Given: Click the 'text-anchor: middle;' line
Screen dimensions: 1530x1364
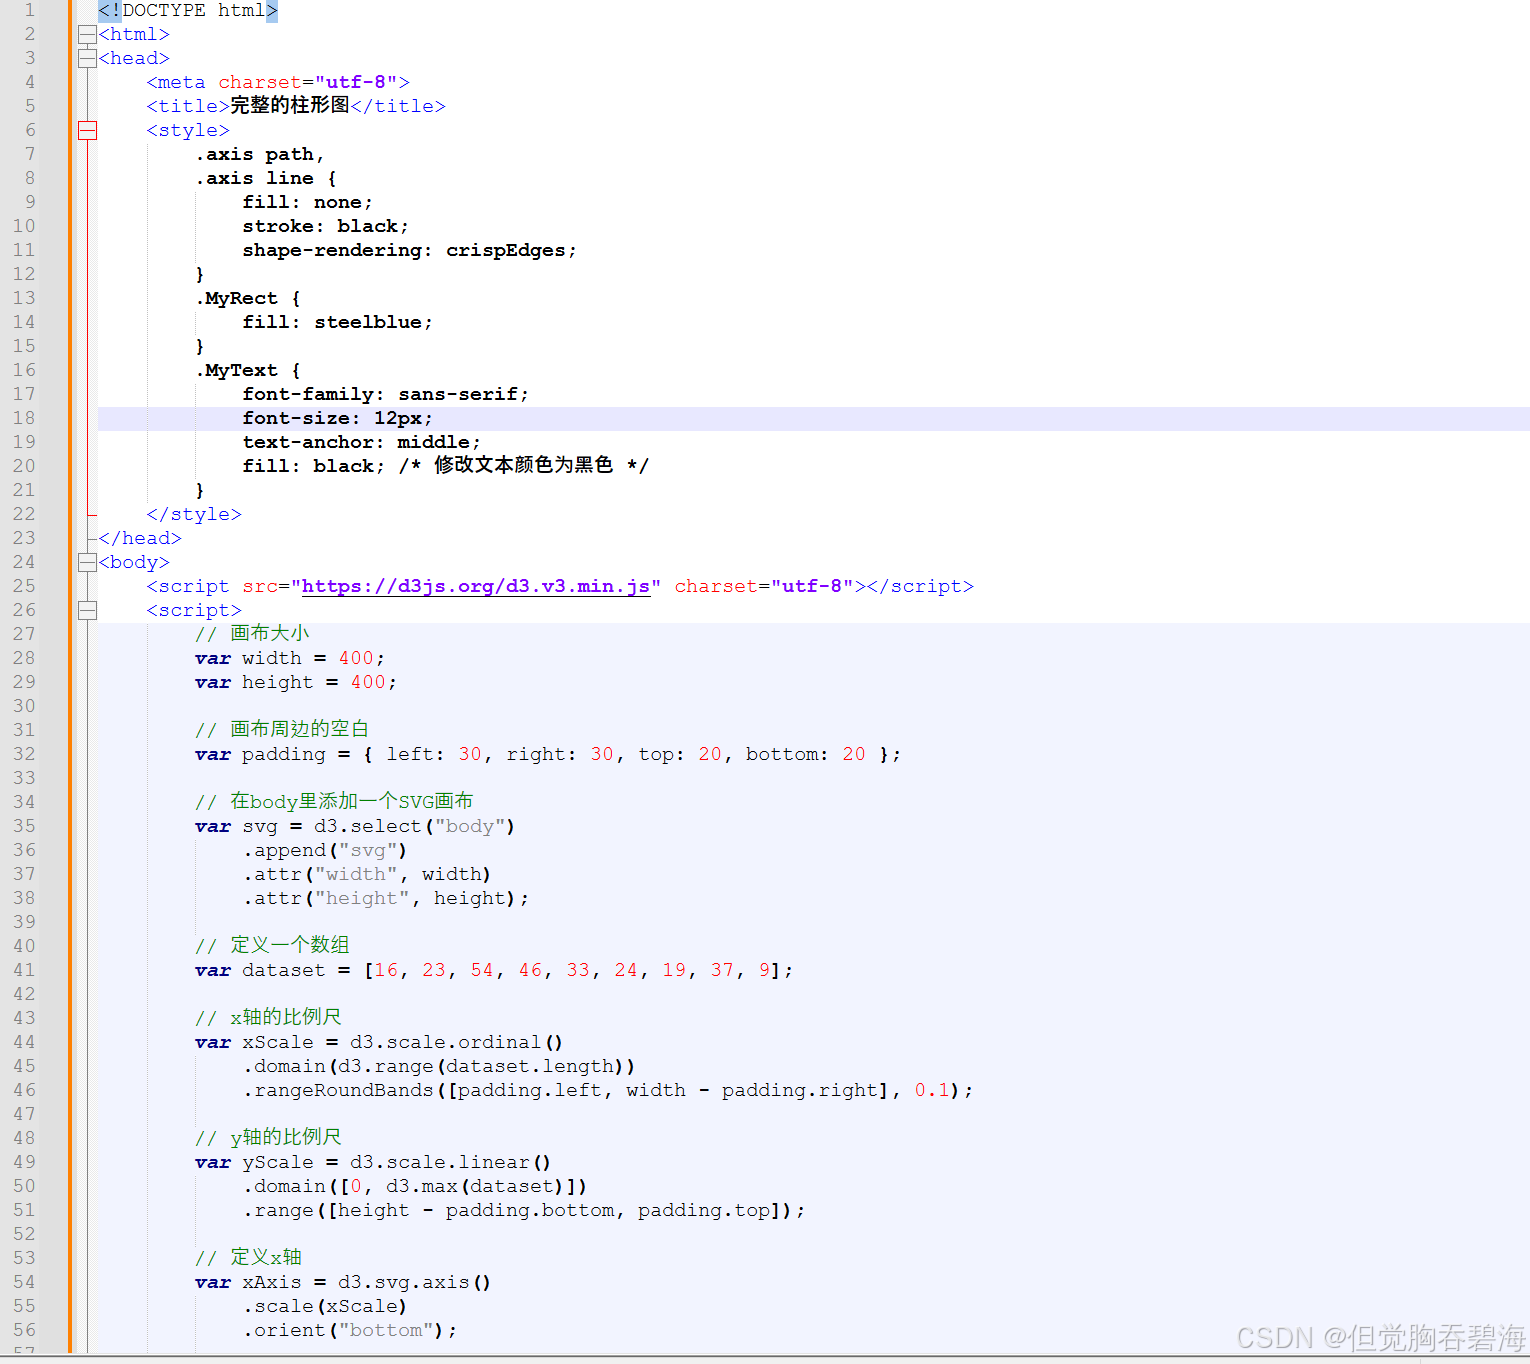Looking at the screenshot, I should [361, 442].
